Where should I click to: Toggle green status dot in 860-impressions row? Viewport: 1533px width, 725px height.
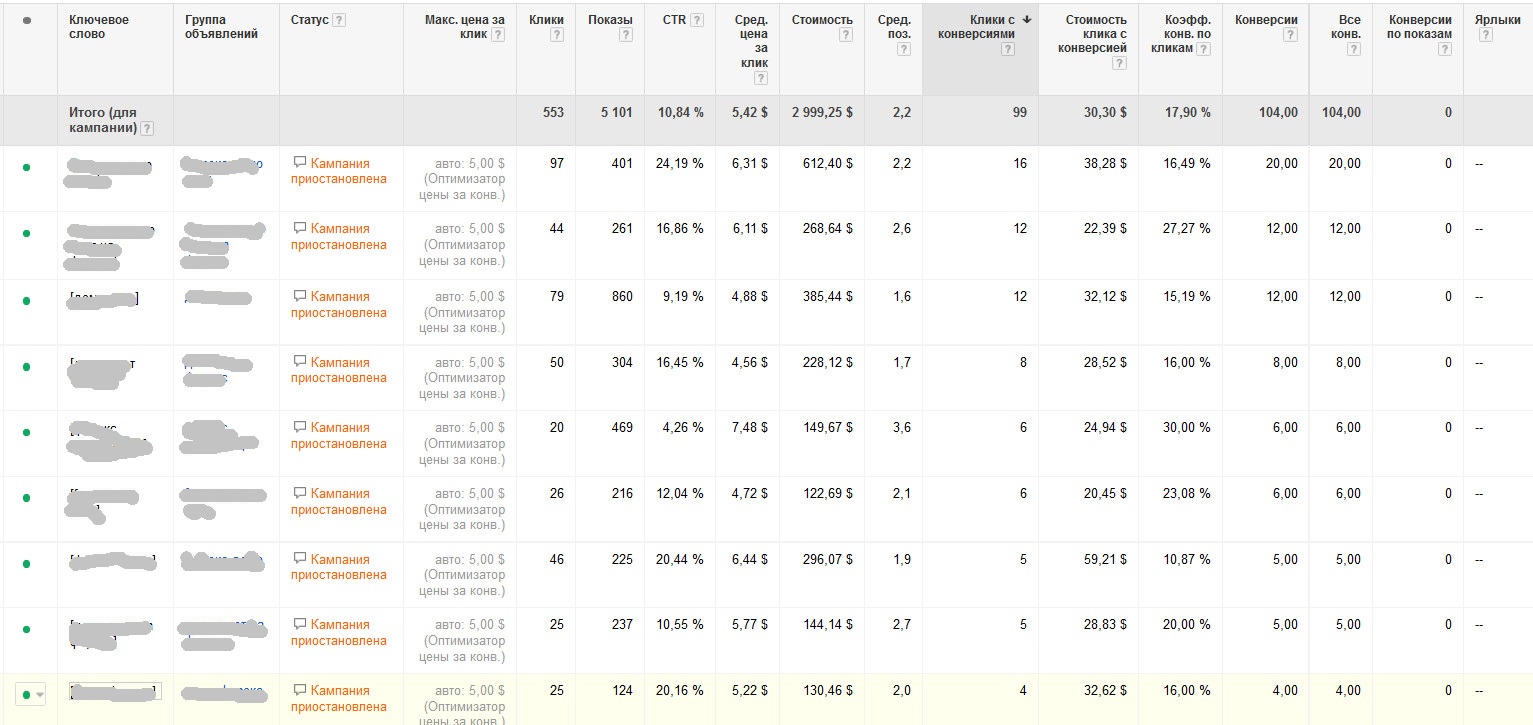(26, 300)
